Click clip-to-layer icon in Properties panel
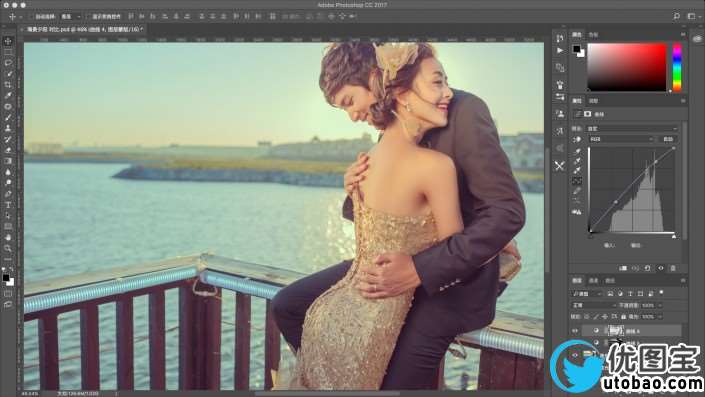Image resolution: width=705 pixels, height=397 pixels. 624,268
